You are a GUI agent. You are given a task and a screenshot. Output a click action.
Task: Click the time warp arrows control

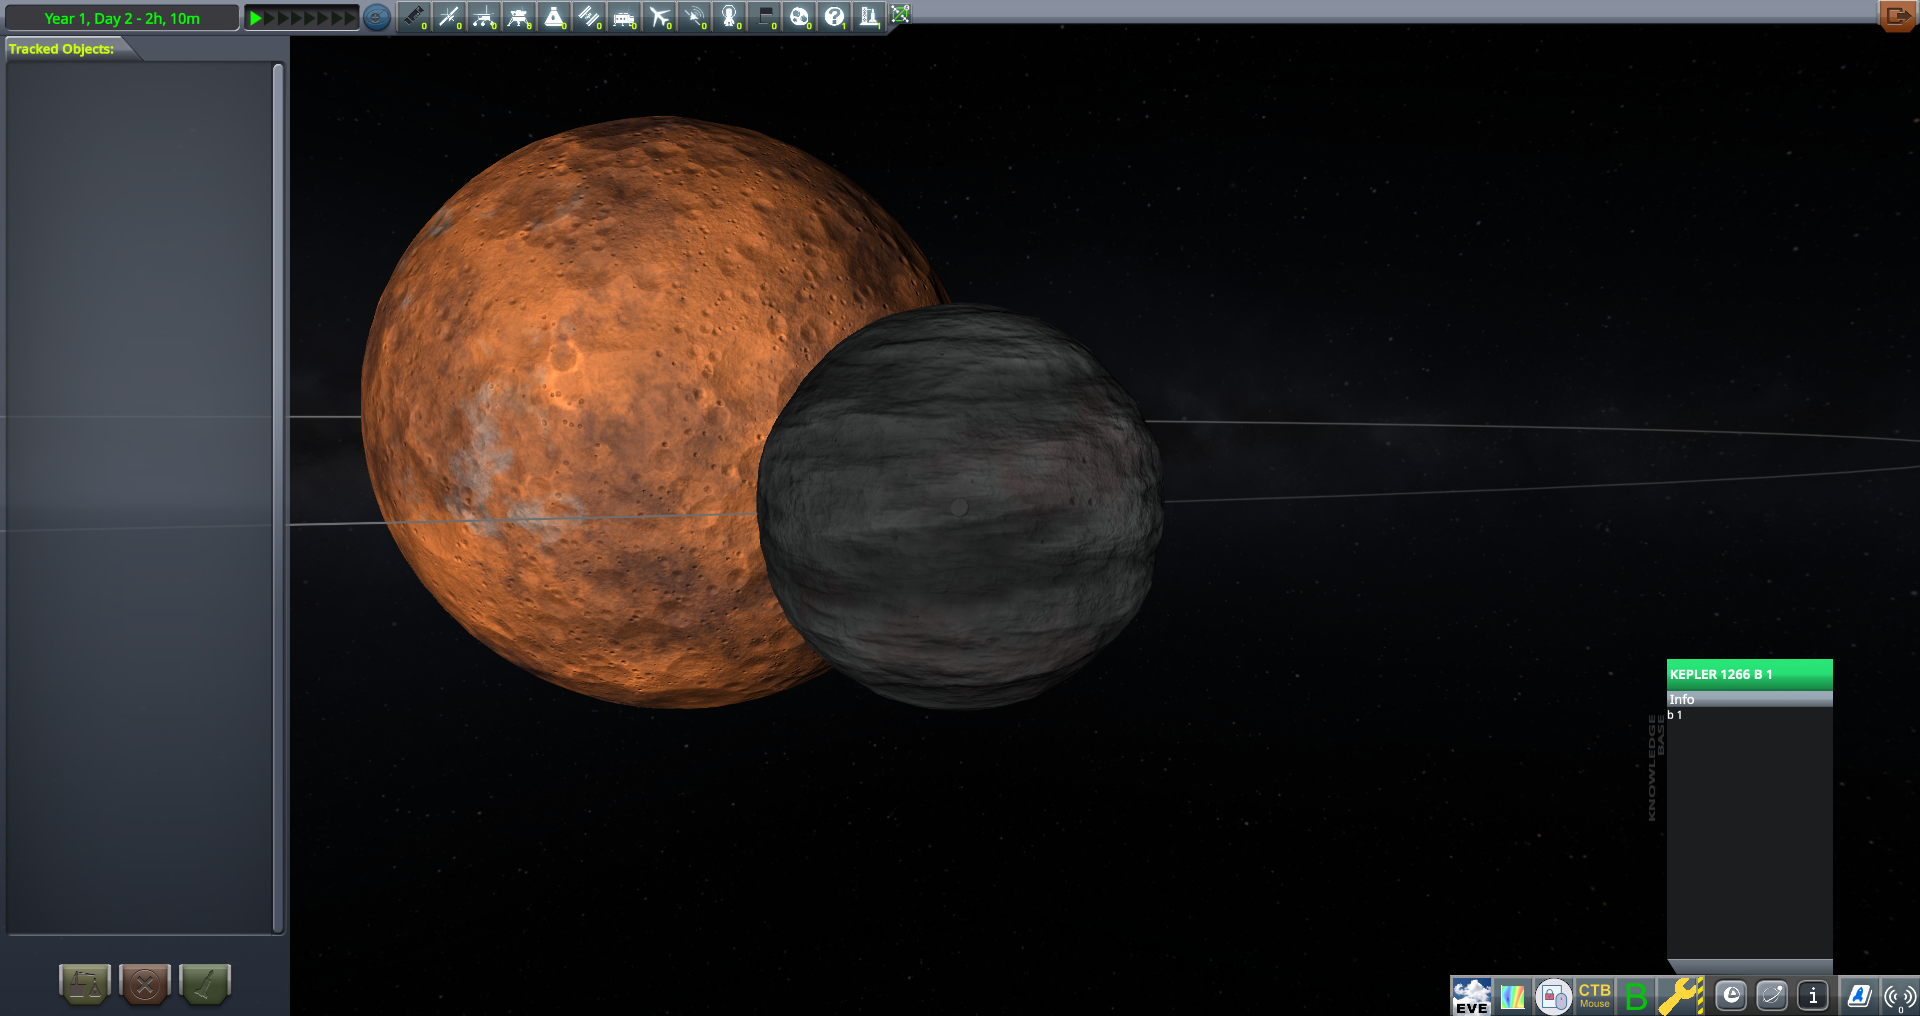point(302,18)
